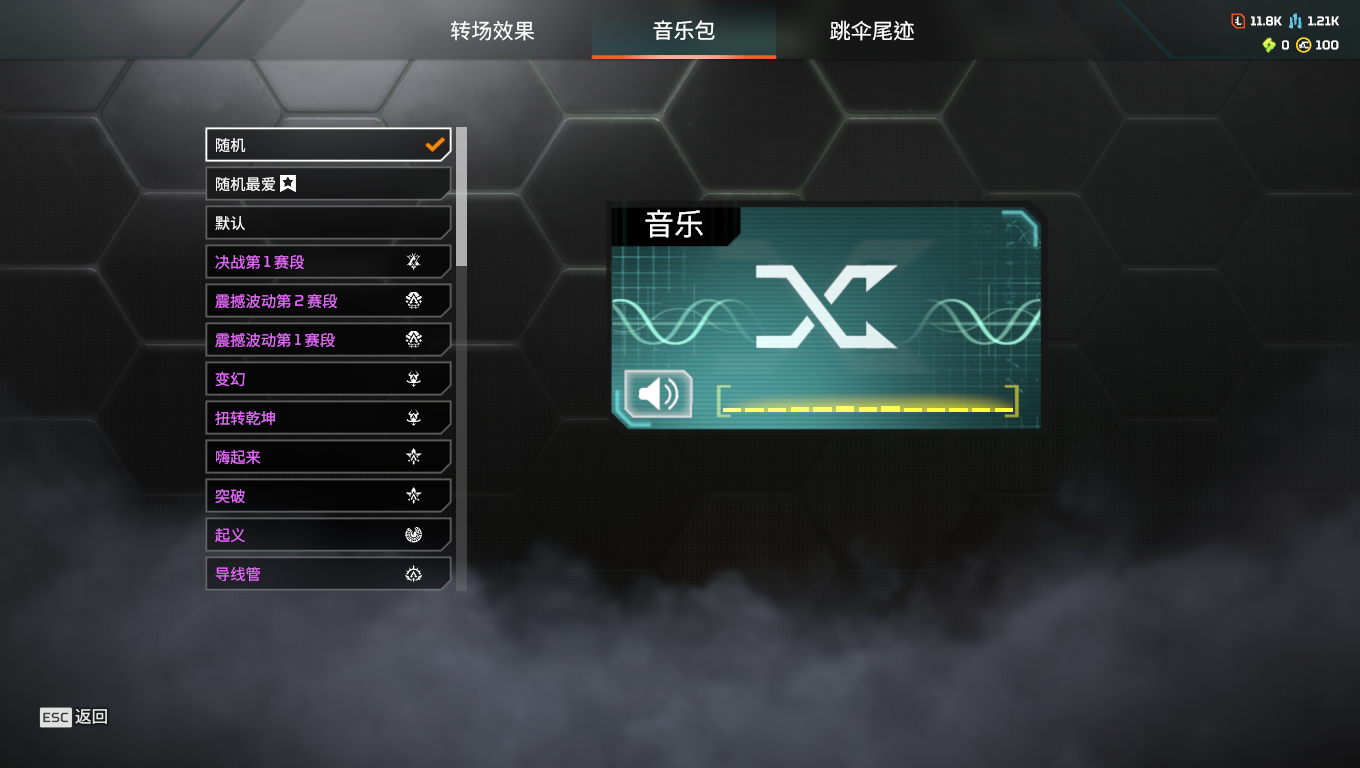Image resolution: width=1360 pixels, height=768 pixels.
Task: Click the speaker volume icon in music preview
Action: pyautogui.click(x=658, y=394)
